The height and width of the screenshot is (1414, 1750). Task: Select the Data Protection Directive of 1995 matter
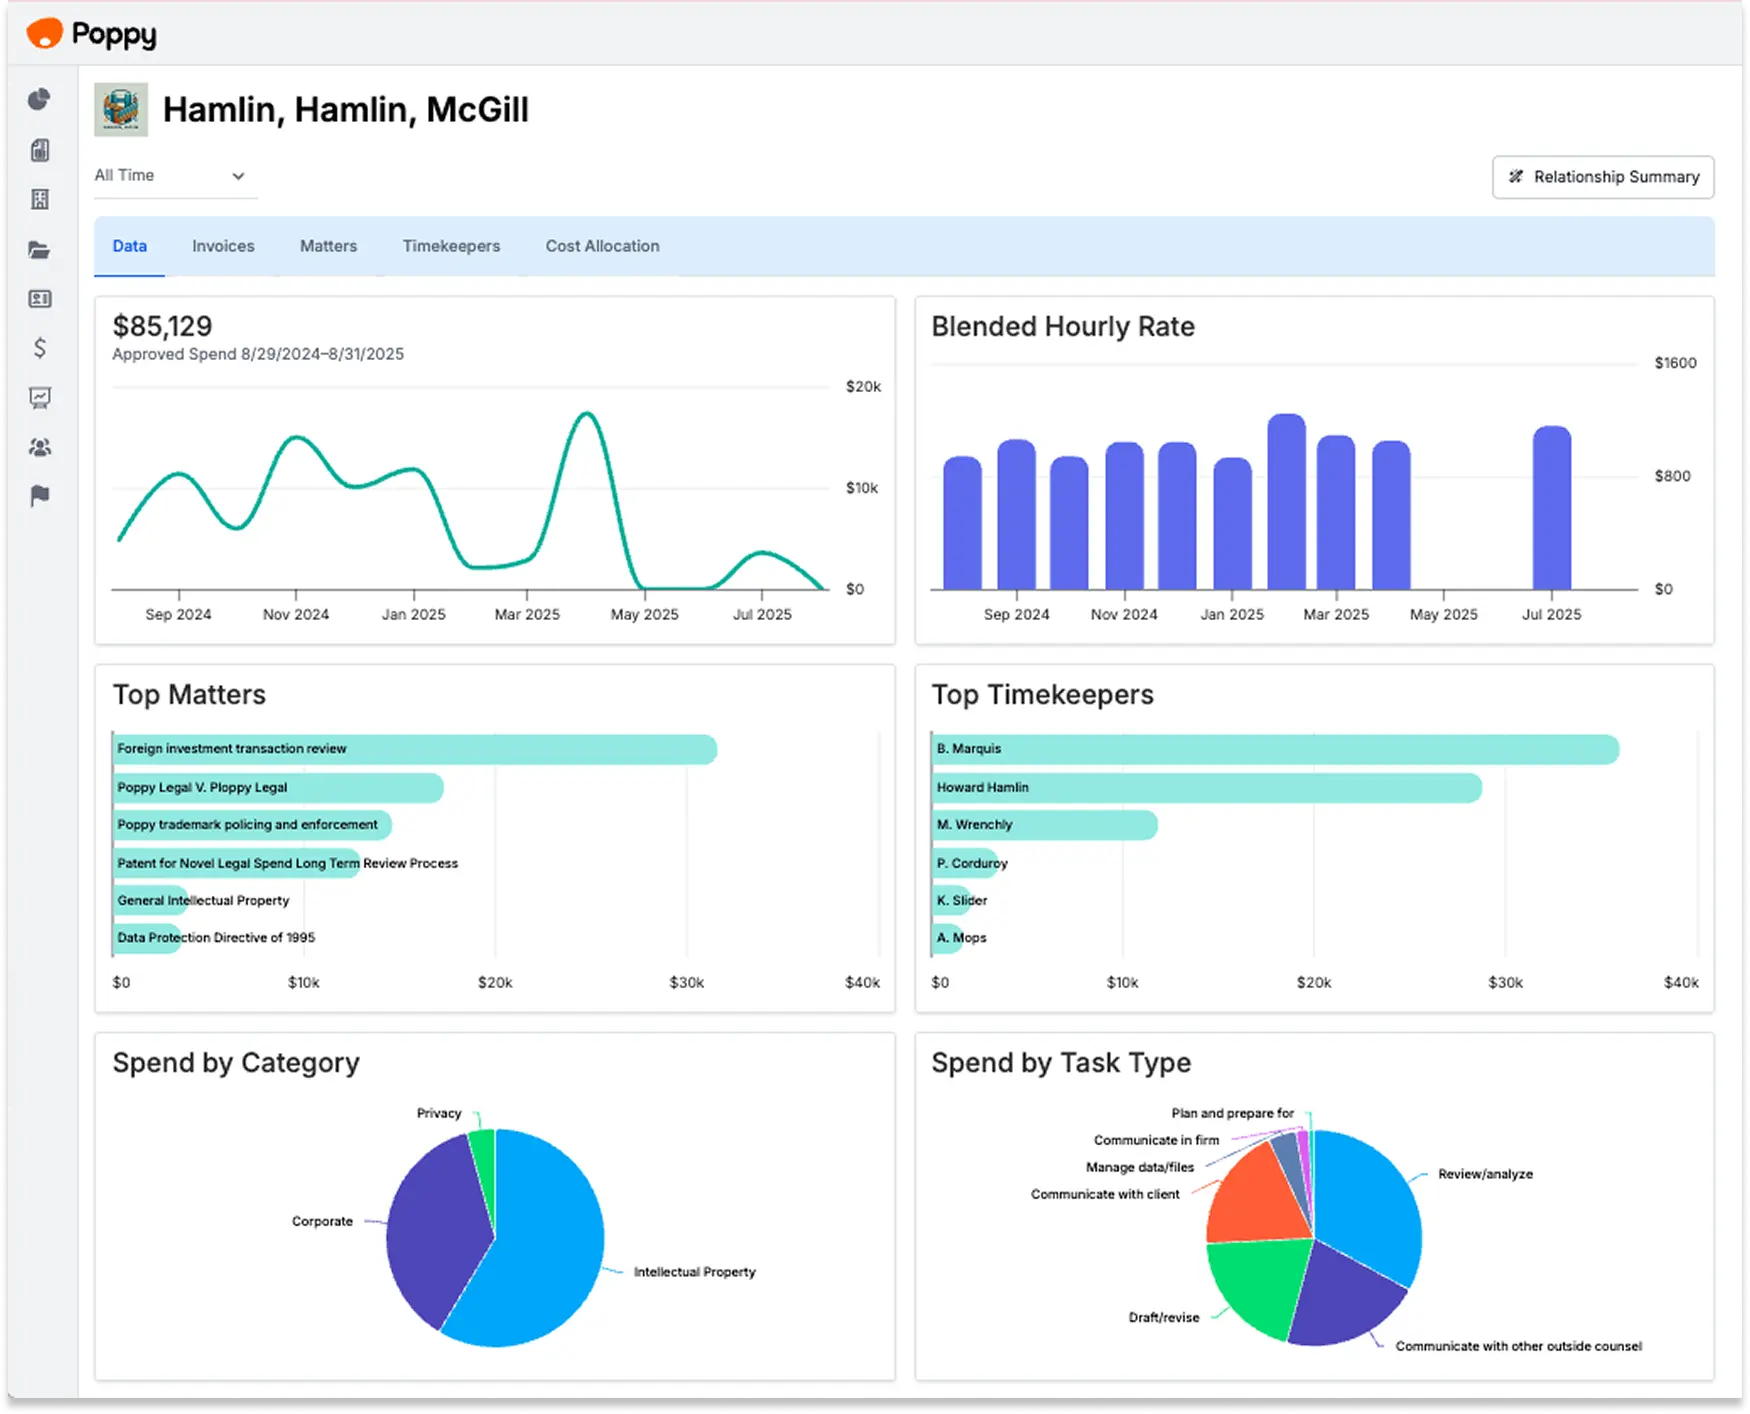pos(148,938)
